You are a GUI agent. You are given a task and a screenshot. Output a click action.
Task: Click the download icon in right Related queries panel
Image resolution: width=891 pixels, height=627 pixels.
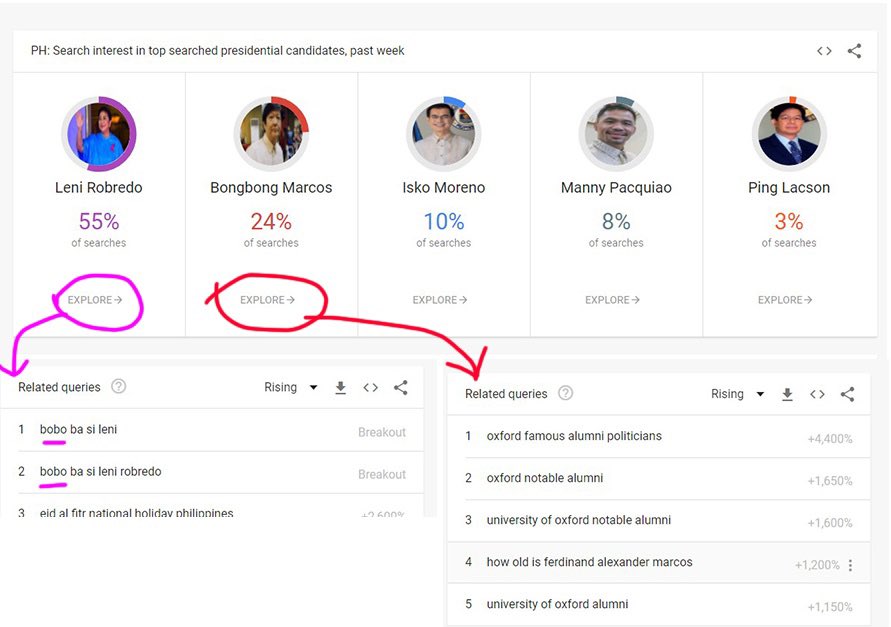(x=787, y=394)
